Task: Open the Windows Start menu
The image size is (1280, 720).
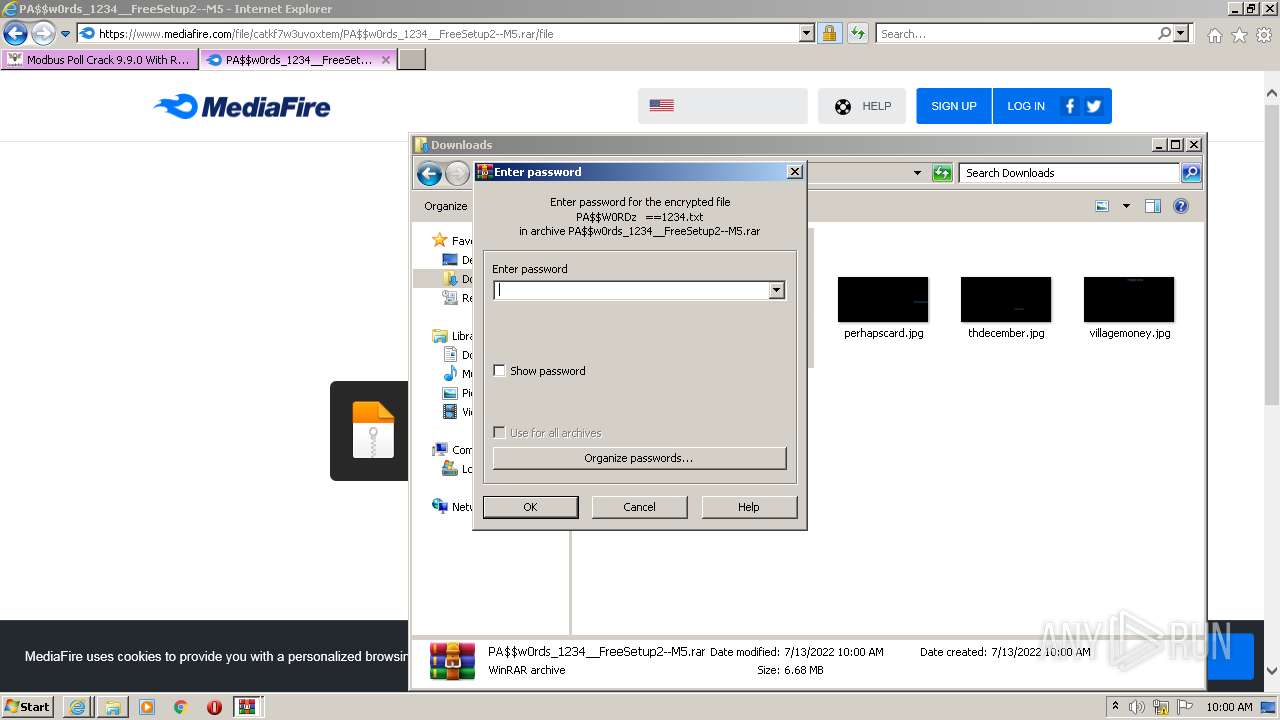Action: tap(28, 707)
